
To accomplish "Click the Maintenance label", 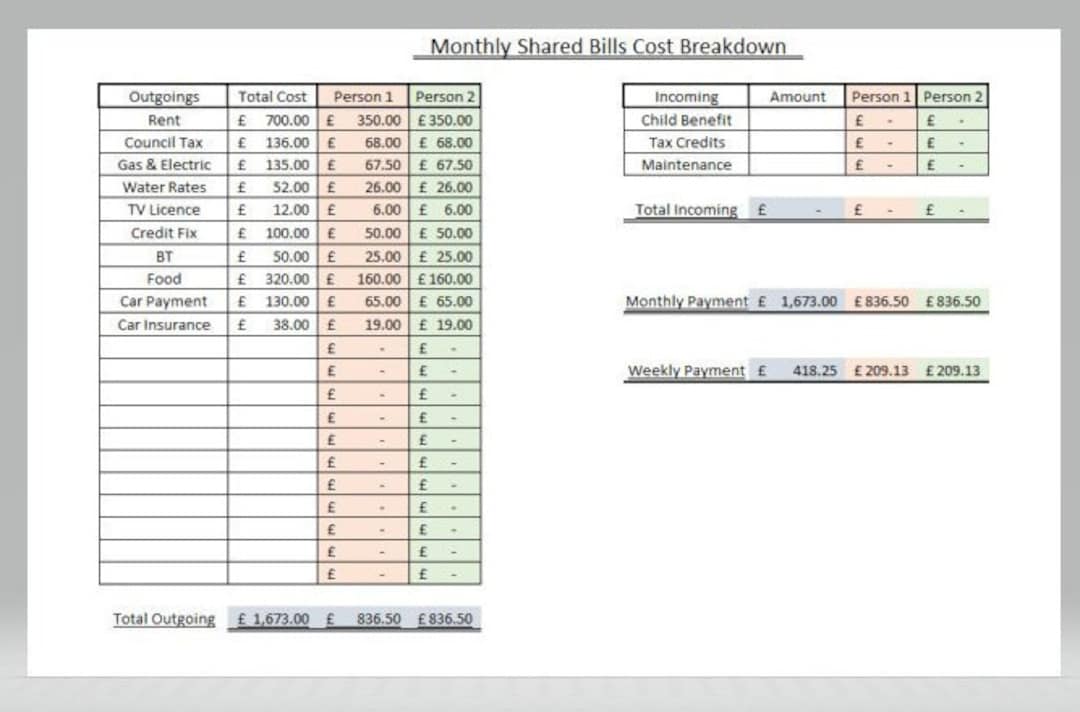I will click(686, 165).
